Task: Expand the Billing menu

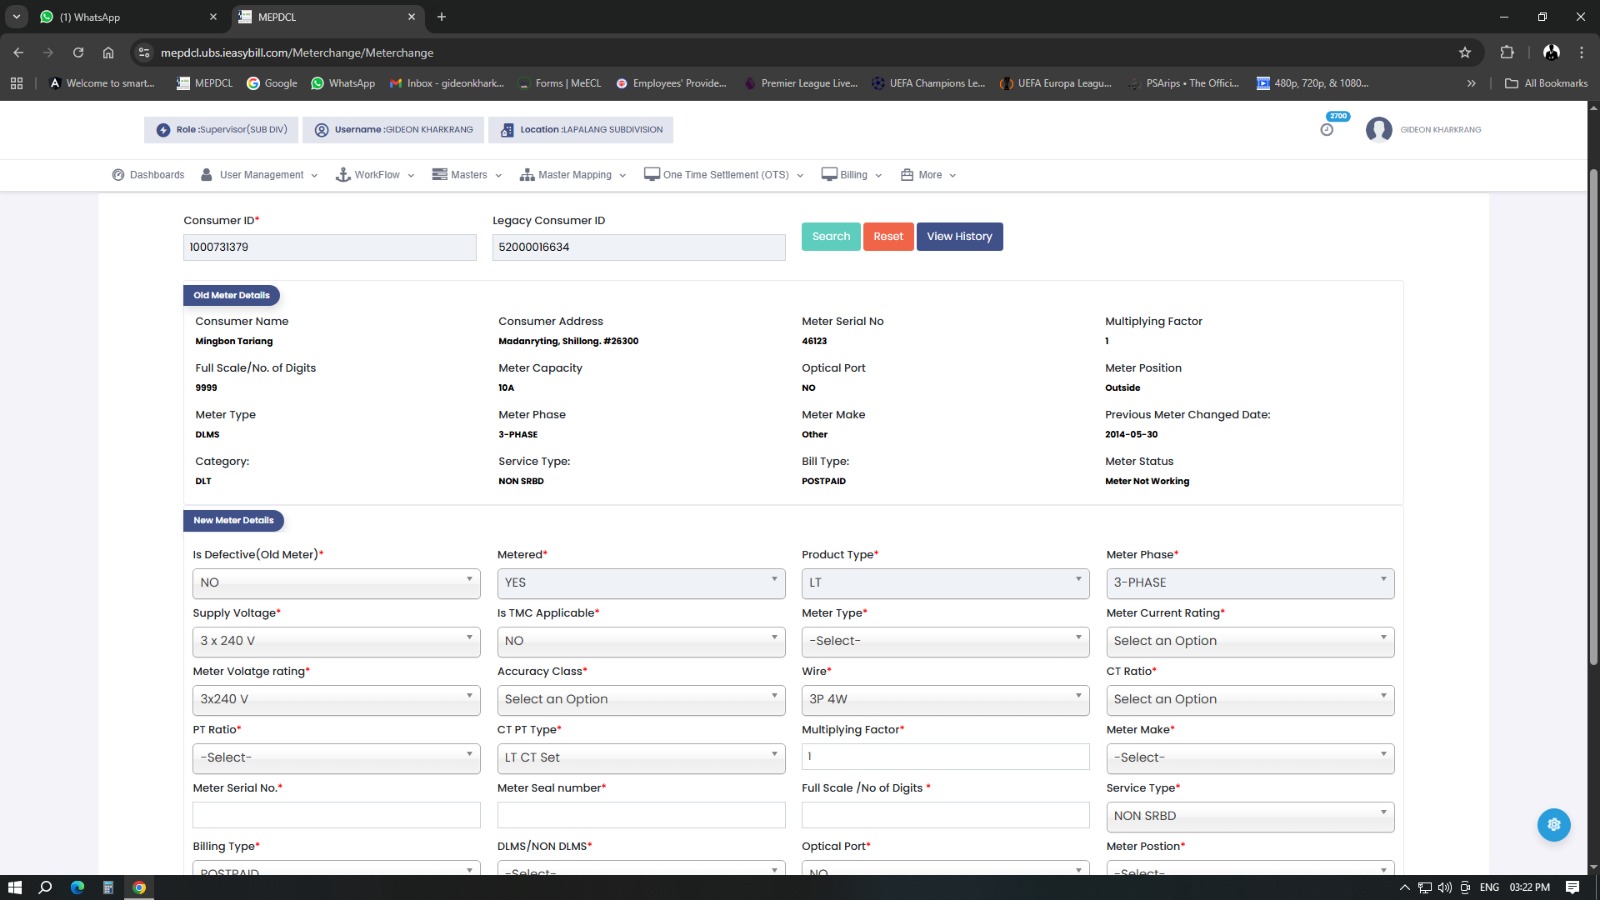Action: (x=852, y=175)
